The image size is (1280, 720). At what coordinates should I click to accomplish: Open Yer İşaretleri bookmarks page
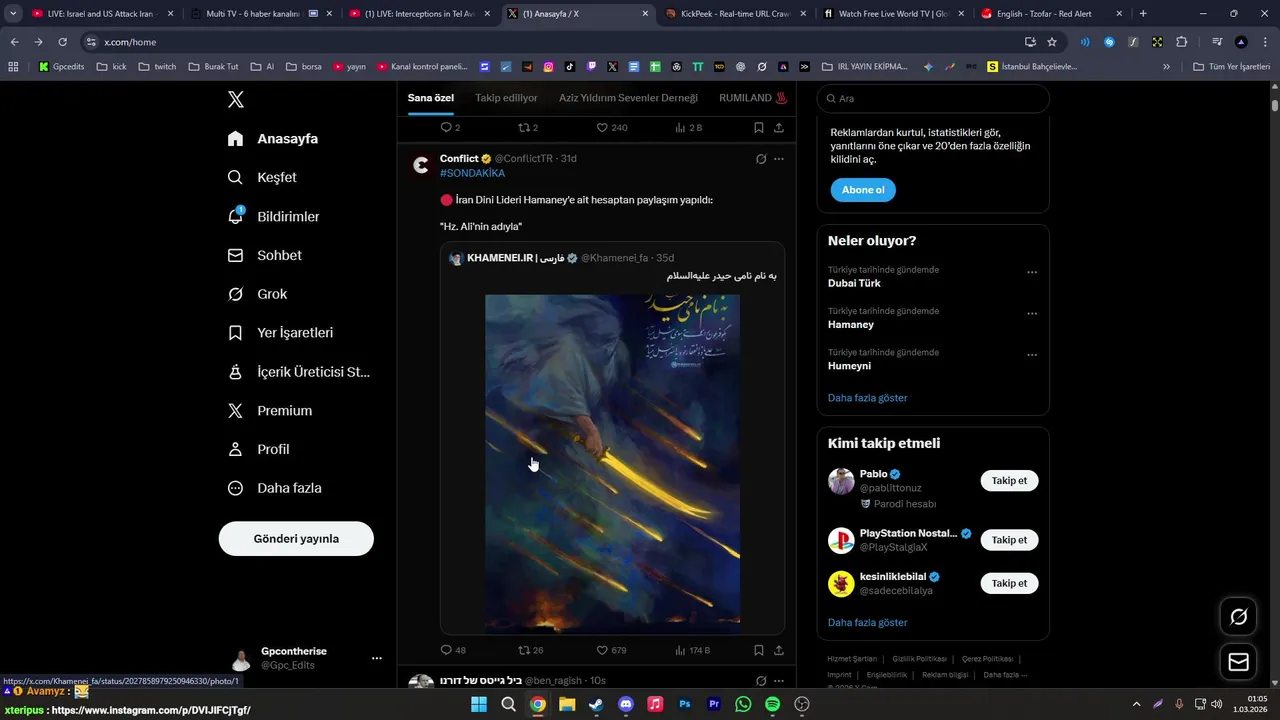tap(281, 333)
